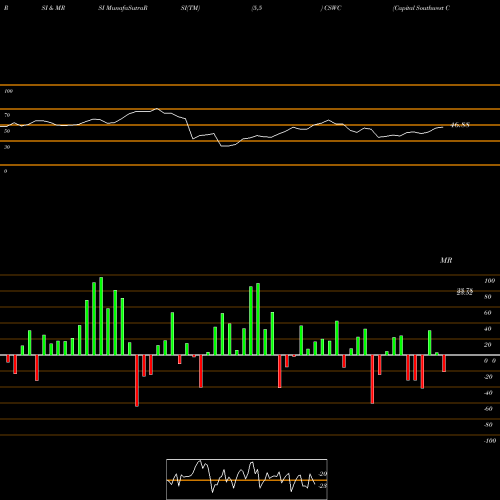Image resolution: width=500 pixels, height=500 pixels.
Task: Open the mini overview chart thumbnail
Action: pos(247,479)
